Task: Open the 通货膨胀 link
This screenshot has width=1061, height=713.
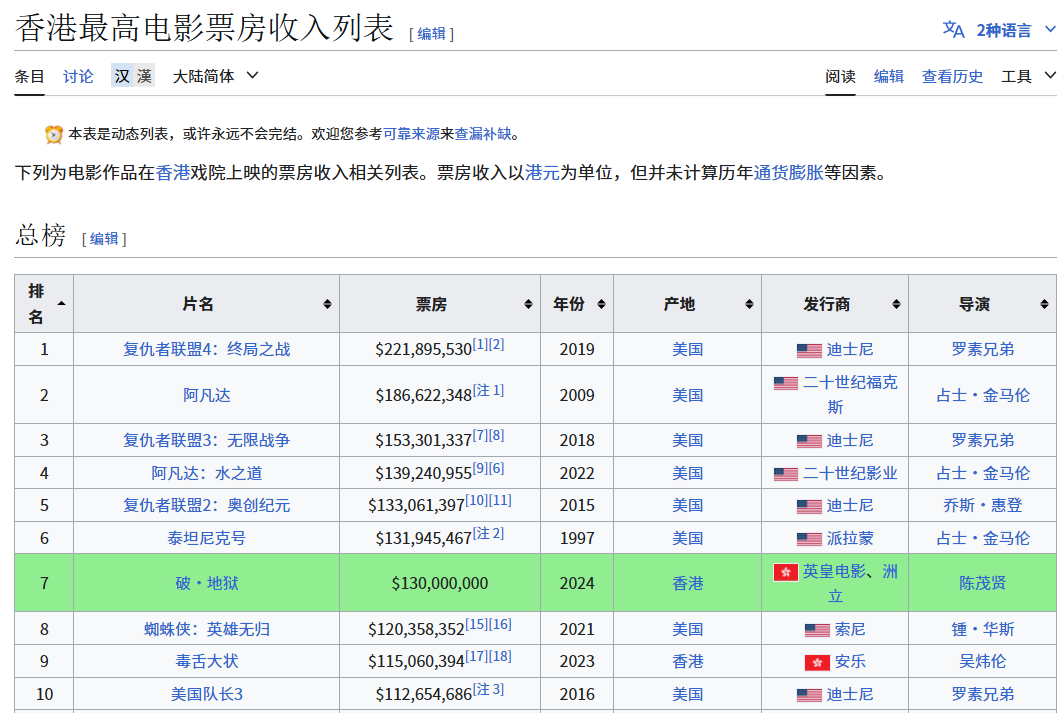Action: tap(788, 172)
